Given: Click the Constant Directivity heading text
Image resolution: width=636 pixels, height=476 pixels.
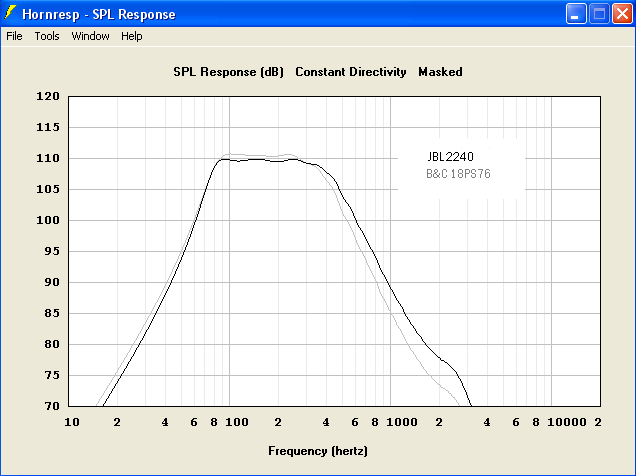Looking at the screenshot, I should tap(350, 72).
